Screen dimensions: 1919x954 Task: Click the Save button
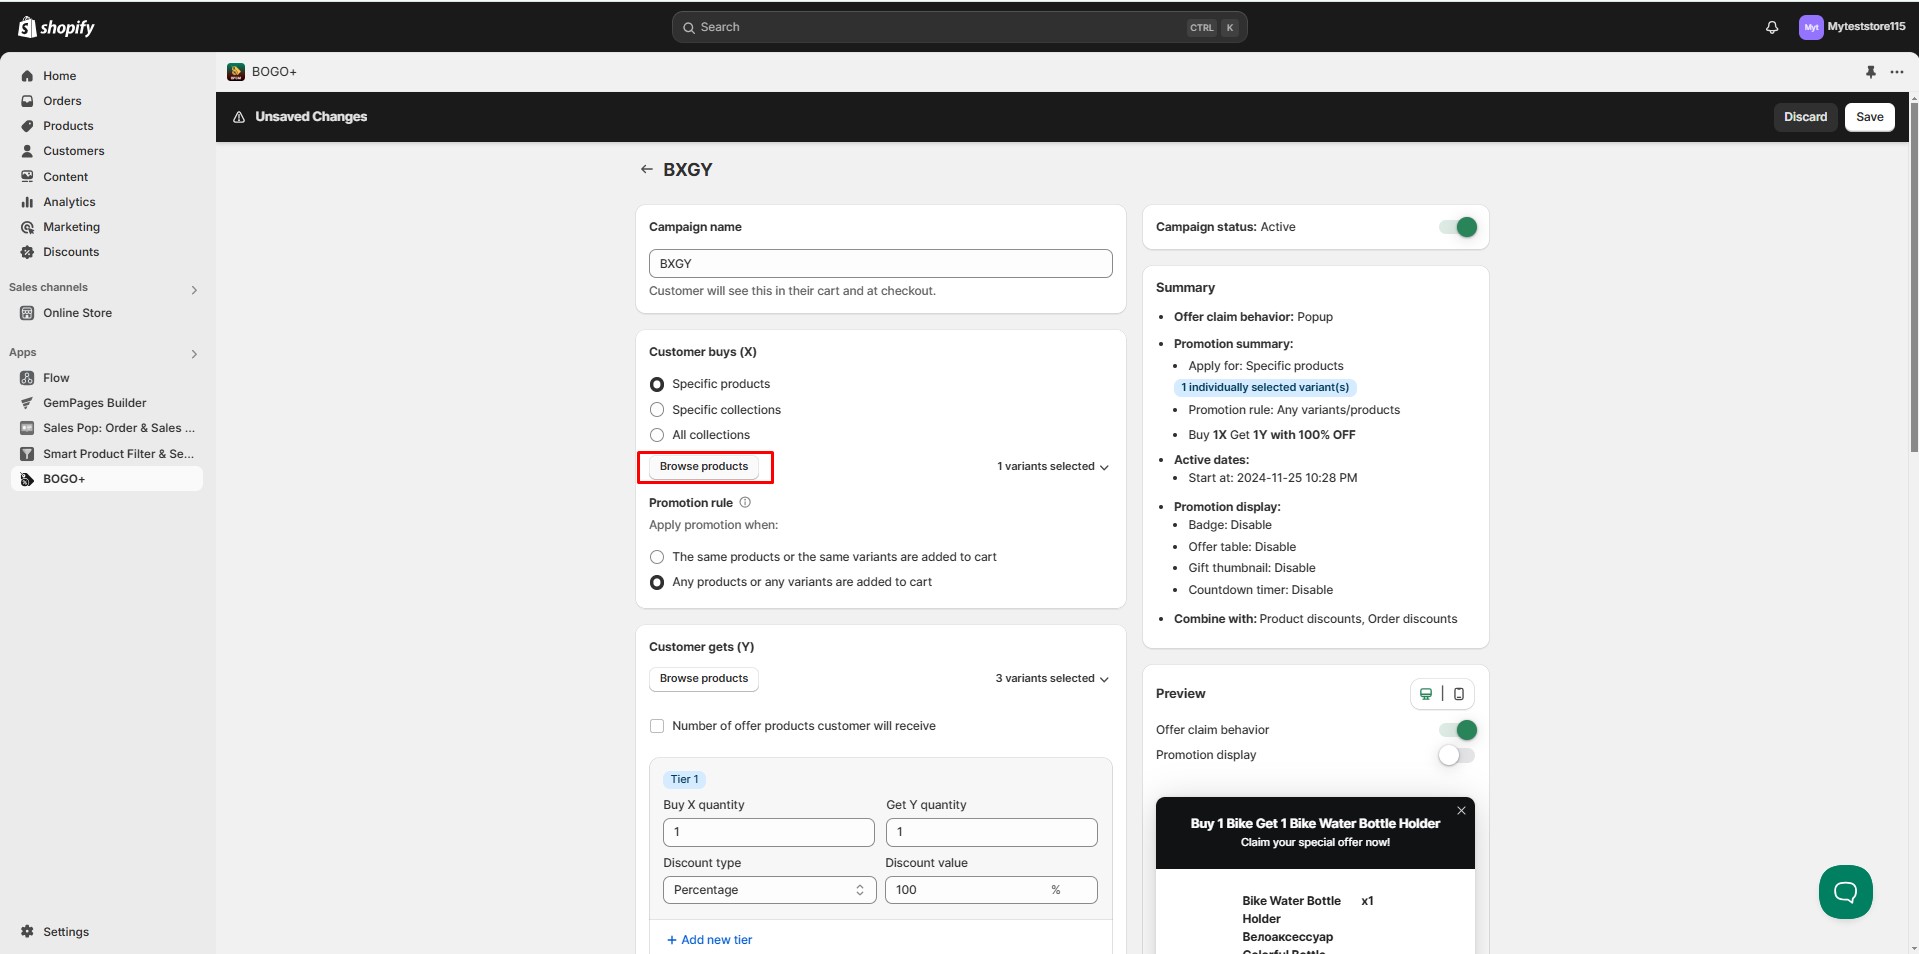point(1868,117)
